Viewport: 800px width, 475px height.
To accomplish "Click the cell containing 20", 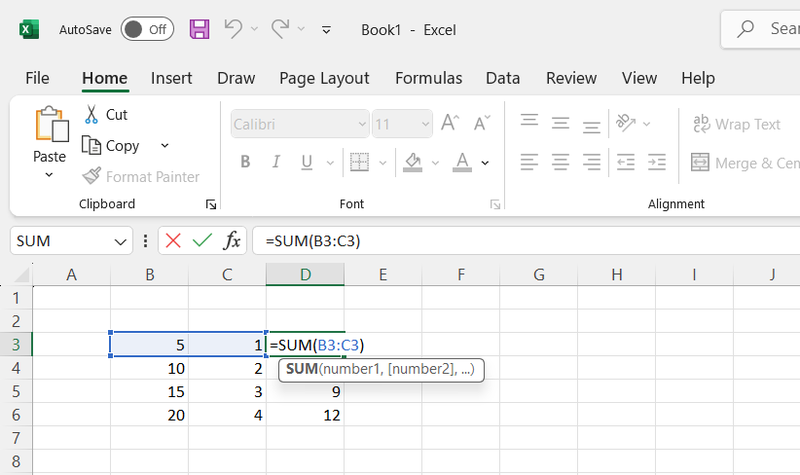I will [x=149, y=415].
